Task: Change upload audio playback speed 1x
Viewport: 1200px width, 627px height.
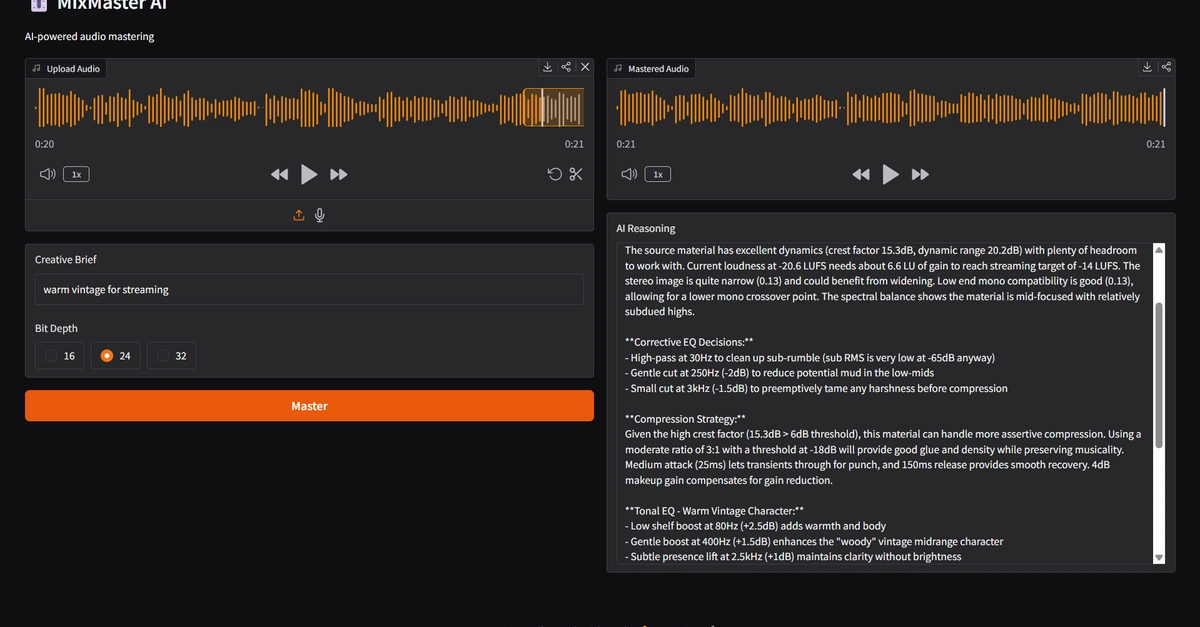Action: [76, 174]
